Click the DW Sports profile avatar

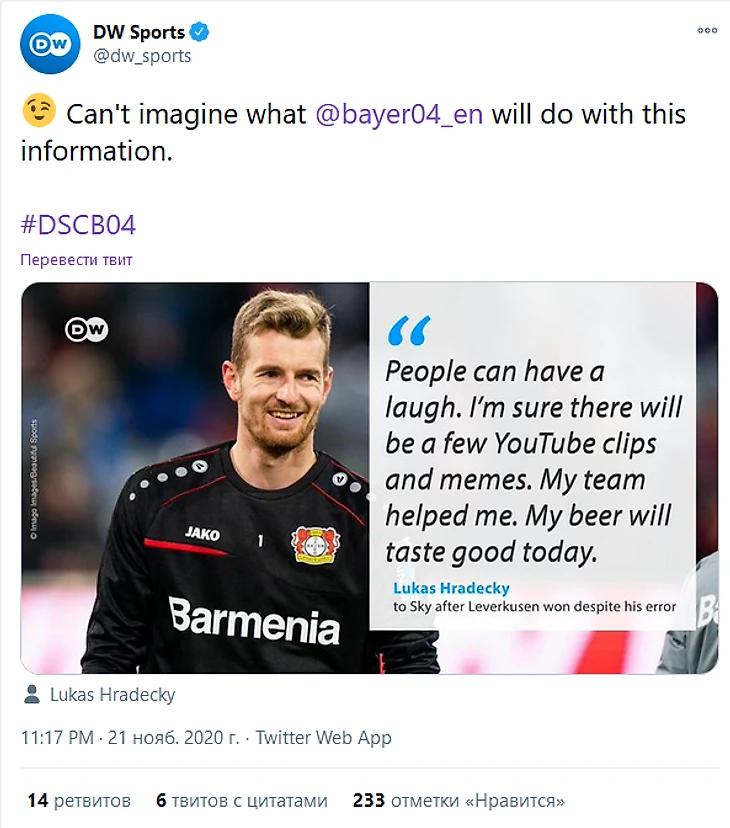50,44
